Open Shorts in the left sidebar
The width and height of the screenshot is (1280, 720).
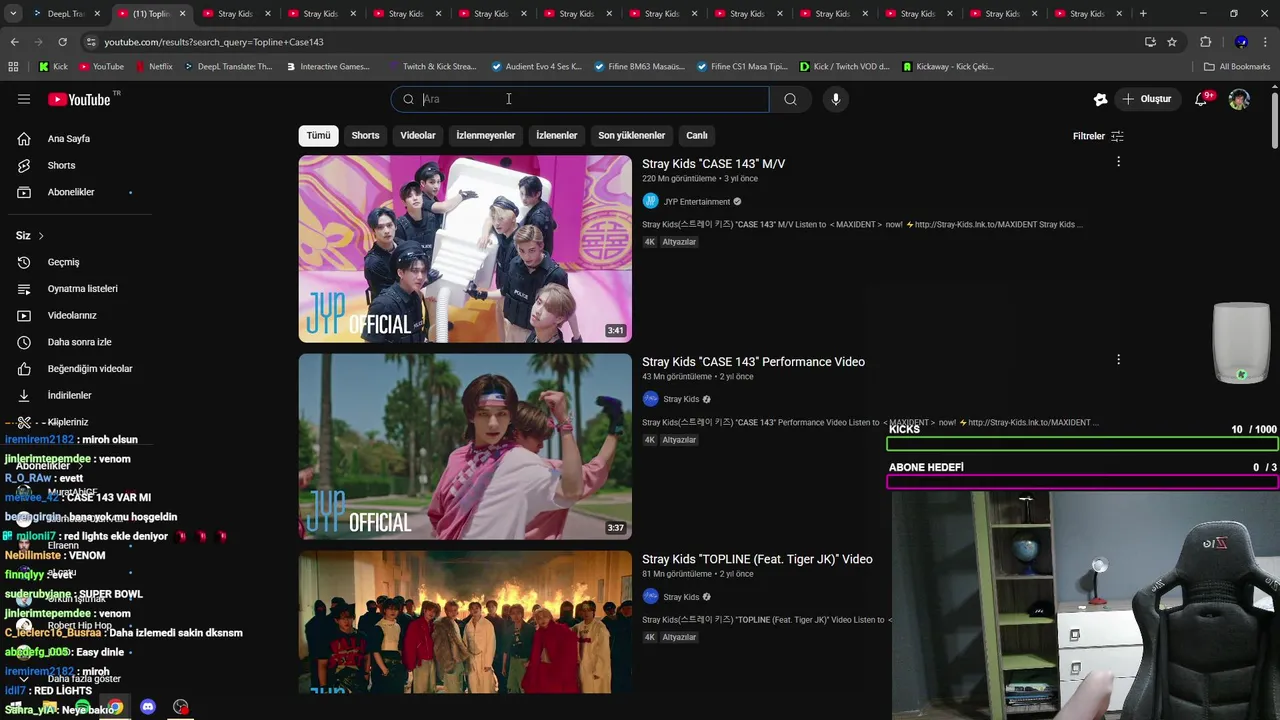pyautogui.click(x=61, y=165)
